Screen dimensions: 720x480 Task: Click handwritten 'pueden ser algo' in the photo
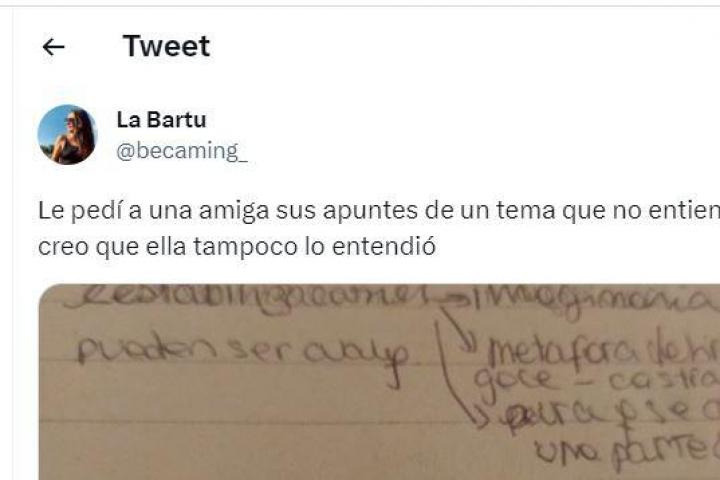click(243, 356)
